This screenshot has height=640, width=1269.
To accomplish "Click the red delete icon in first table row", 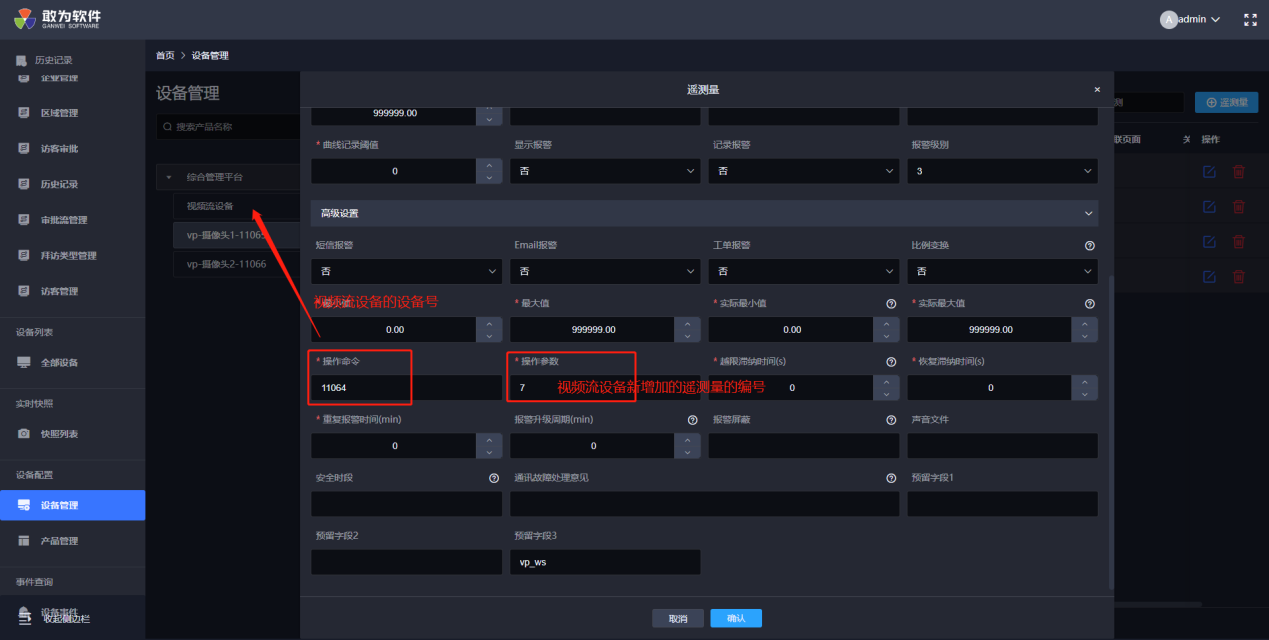I will click(x=1239, y=172).
